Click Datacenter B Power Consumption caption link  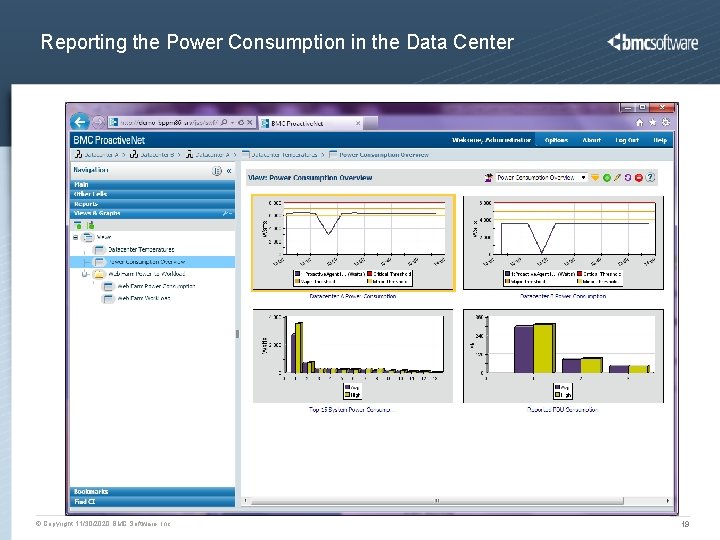pyautogui.click(x=563, y=297)
